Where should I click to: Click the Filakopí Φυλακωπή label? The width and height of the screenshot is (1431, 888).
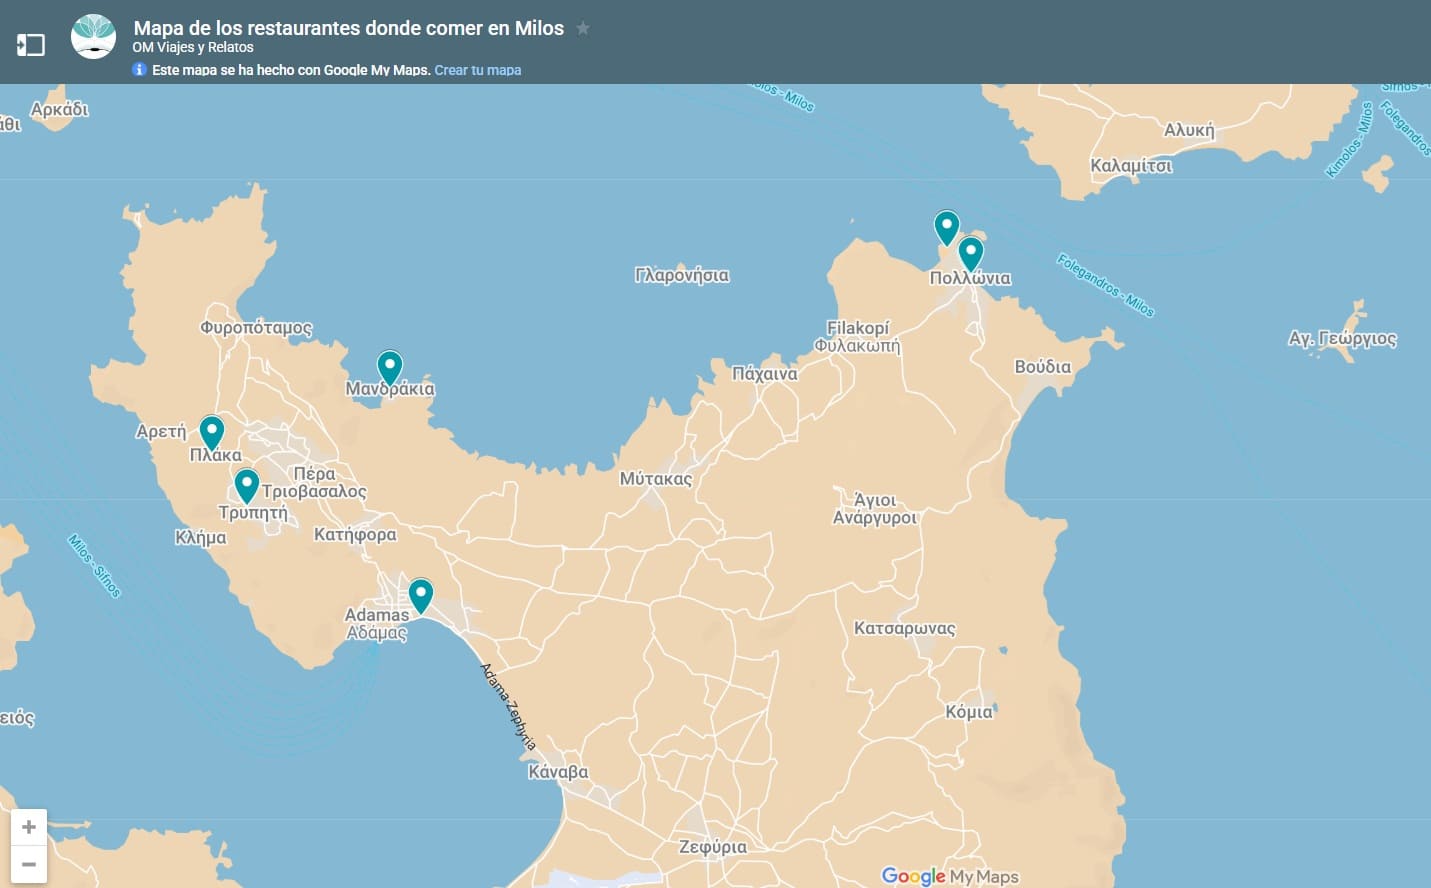(x=858, y=337)
